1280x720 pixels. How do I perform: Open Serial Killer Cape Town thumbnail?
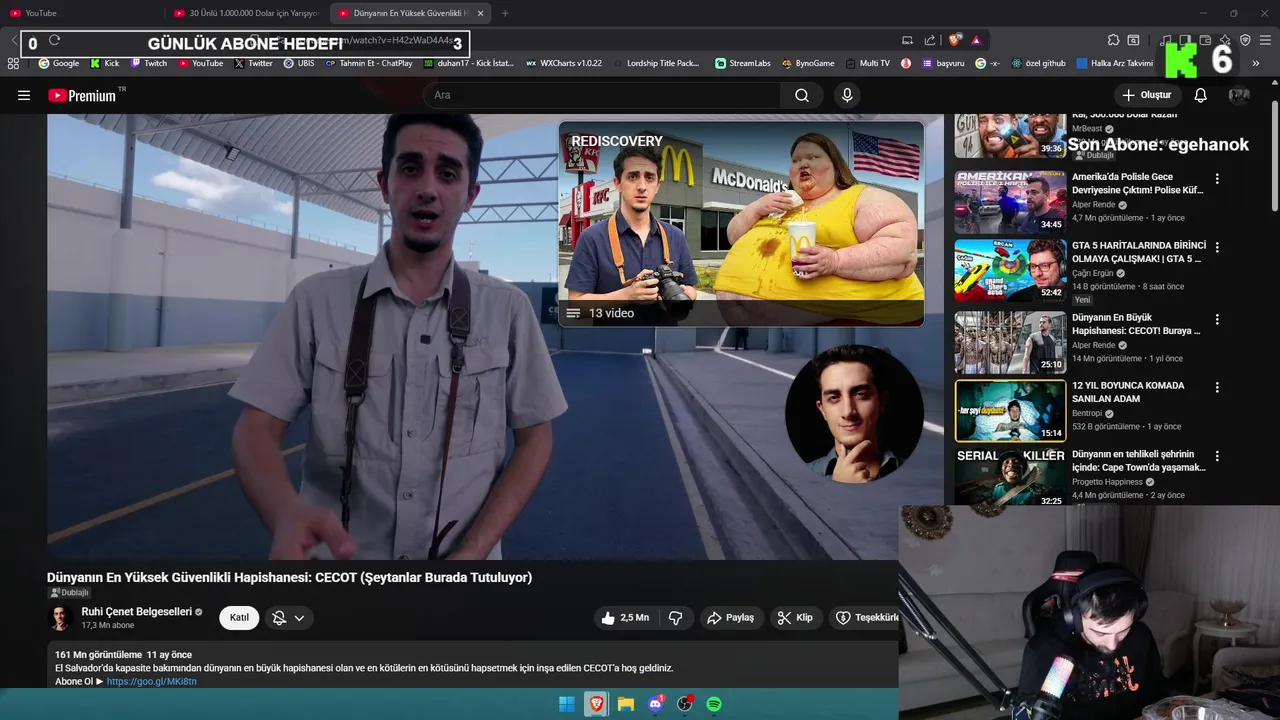point(1010,477)
